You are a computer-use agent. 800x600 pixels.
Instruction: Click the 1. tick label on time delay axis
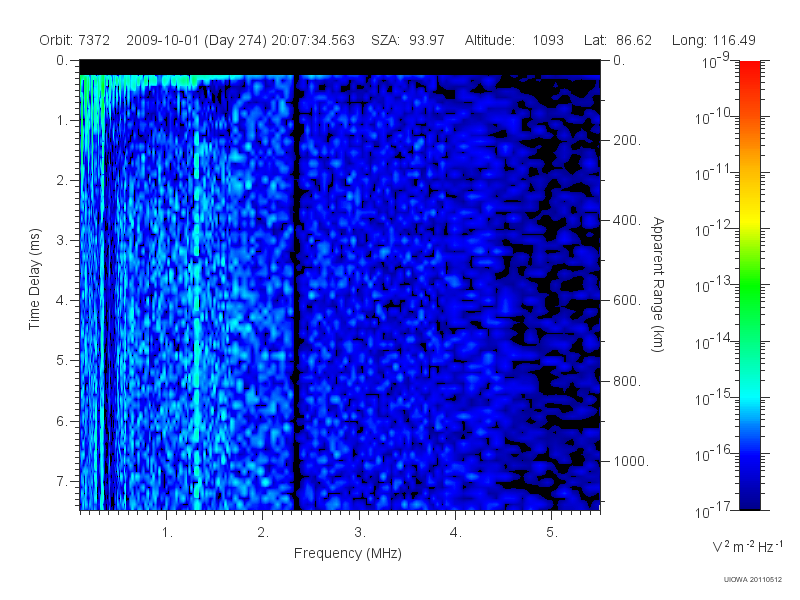click(x=62, y=121)
